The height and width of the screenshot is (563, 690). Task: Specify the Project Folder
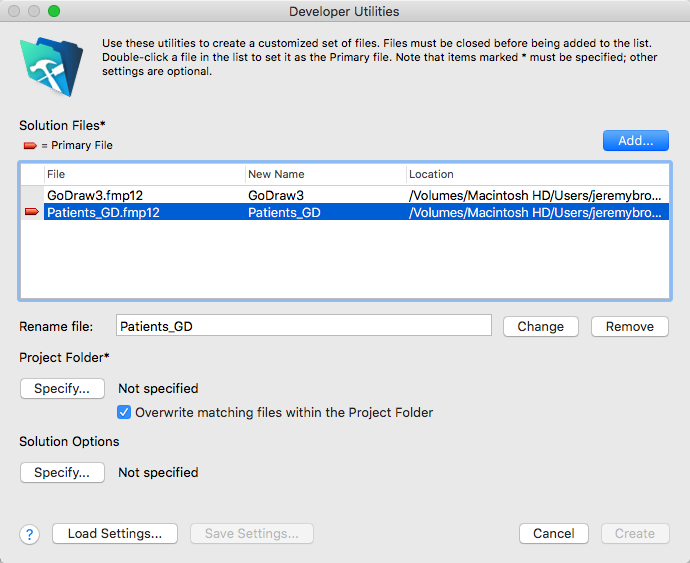[62, 389]
